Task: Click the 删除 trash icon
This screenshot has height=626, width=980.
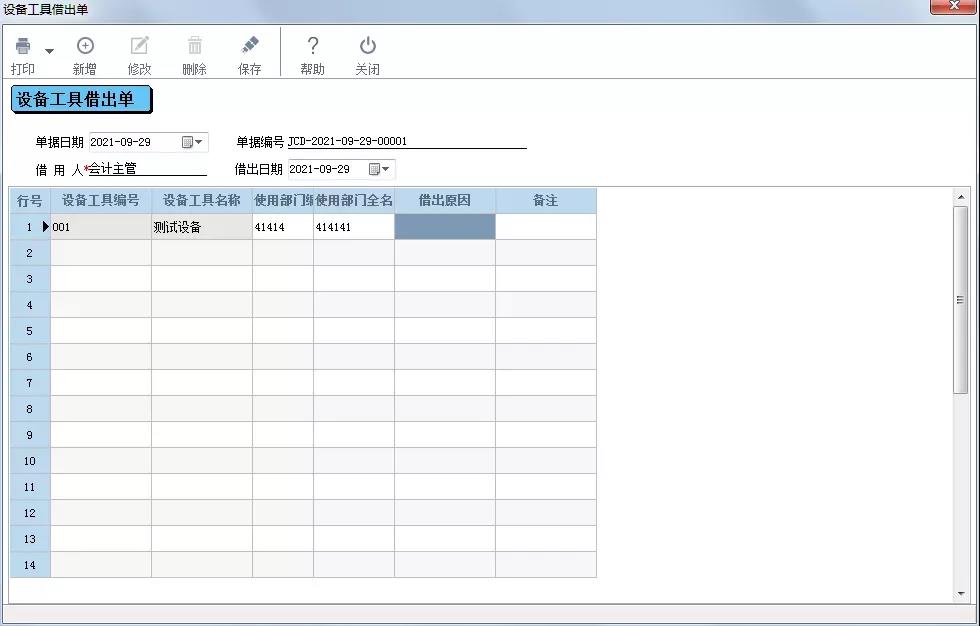Action: [195, 46]
